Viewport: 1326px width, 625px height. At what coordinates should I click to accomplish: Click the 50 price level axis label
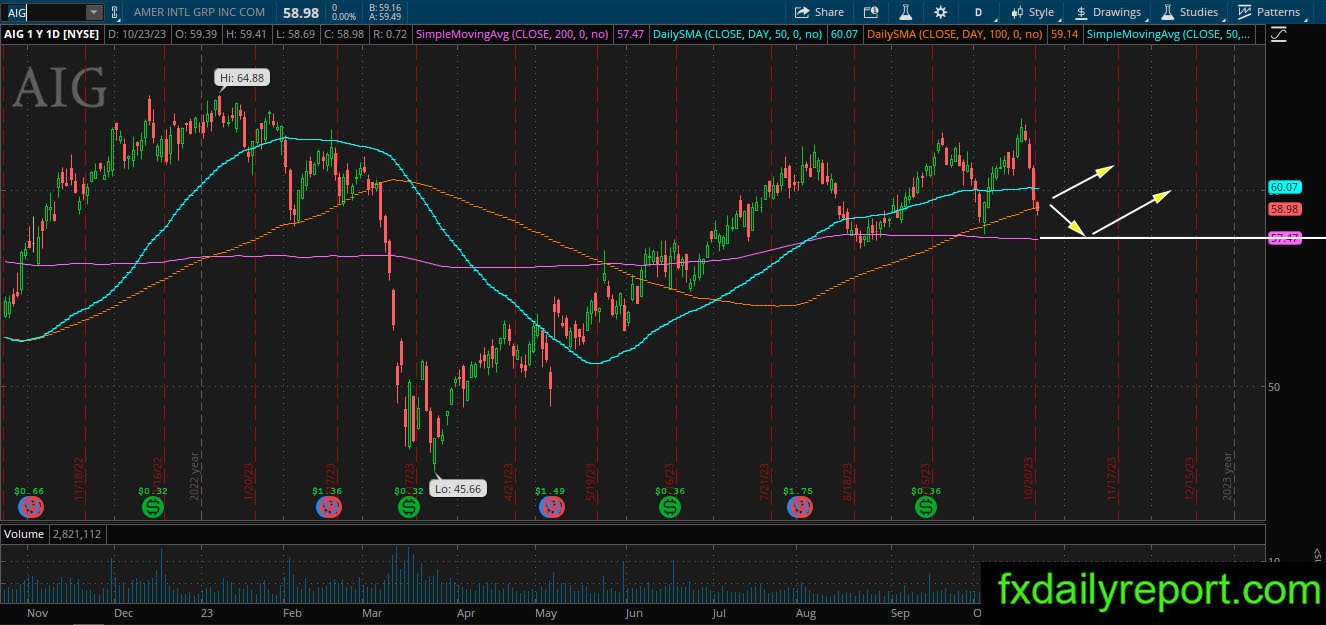pos(1274,387)
